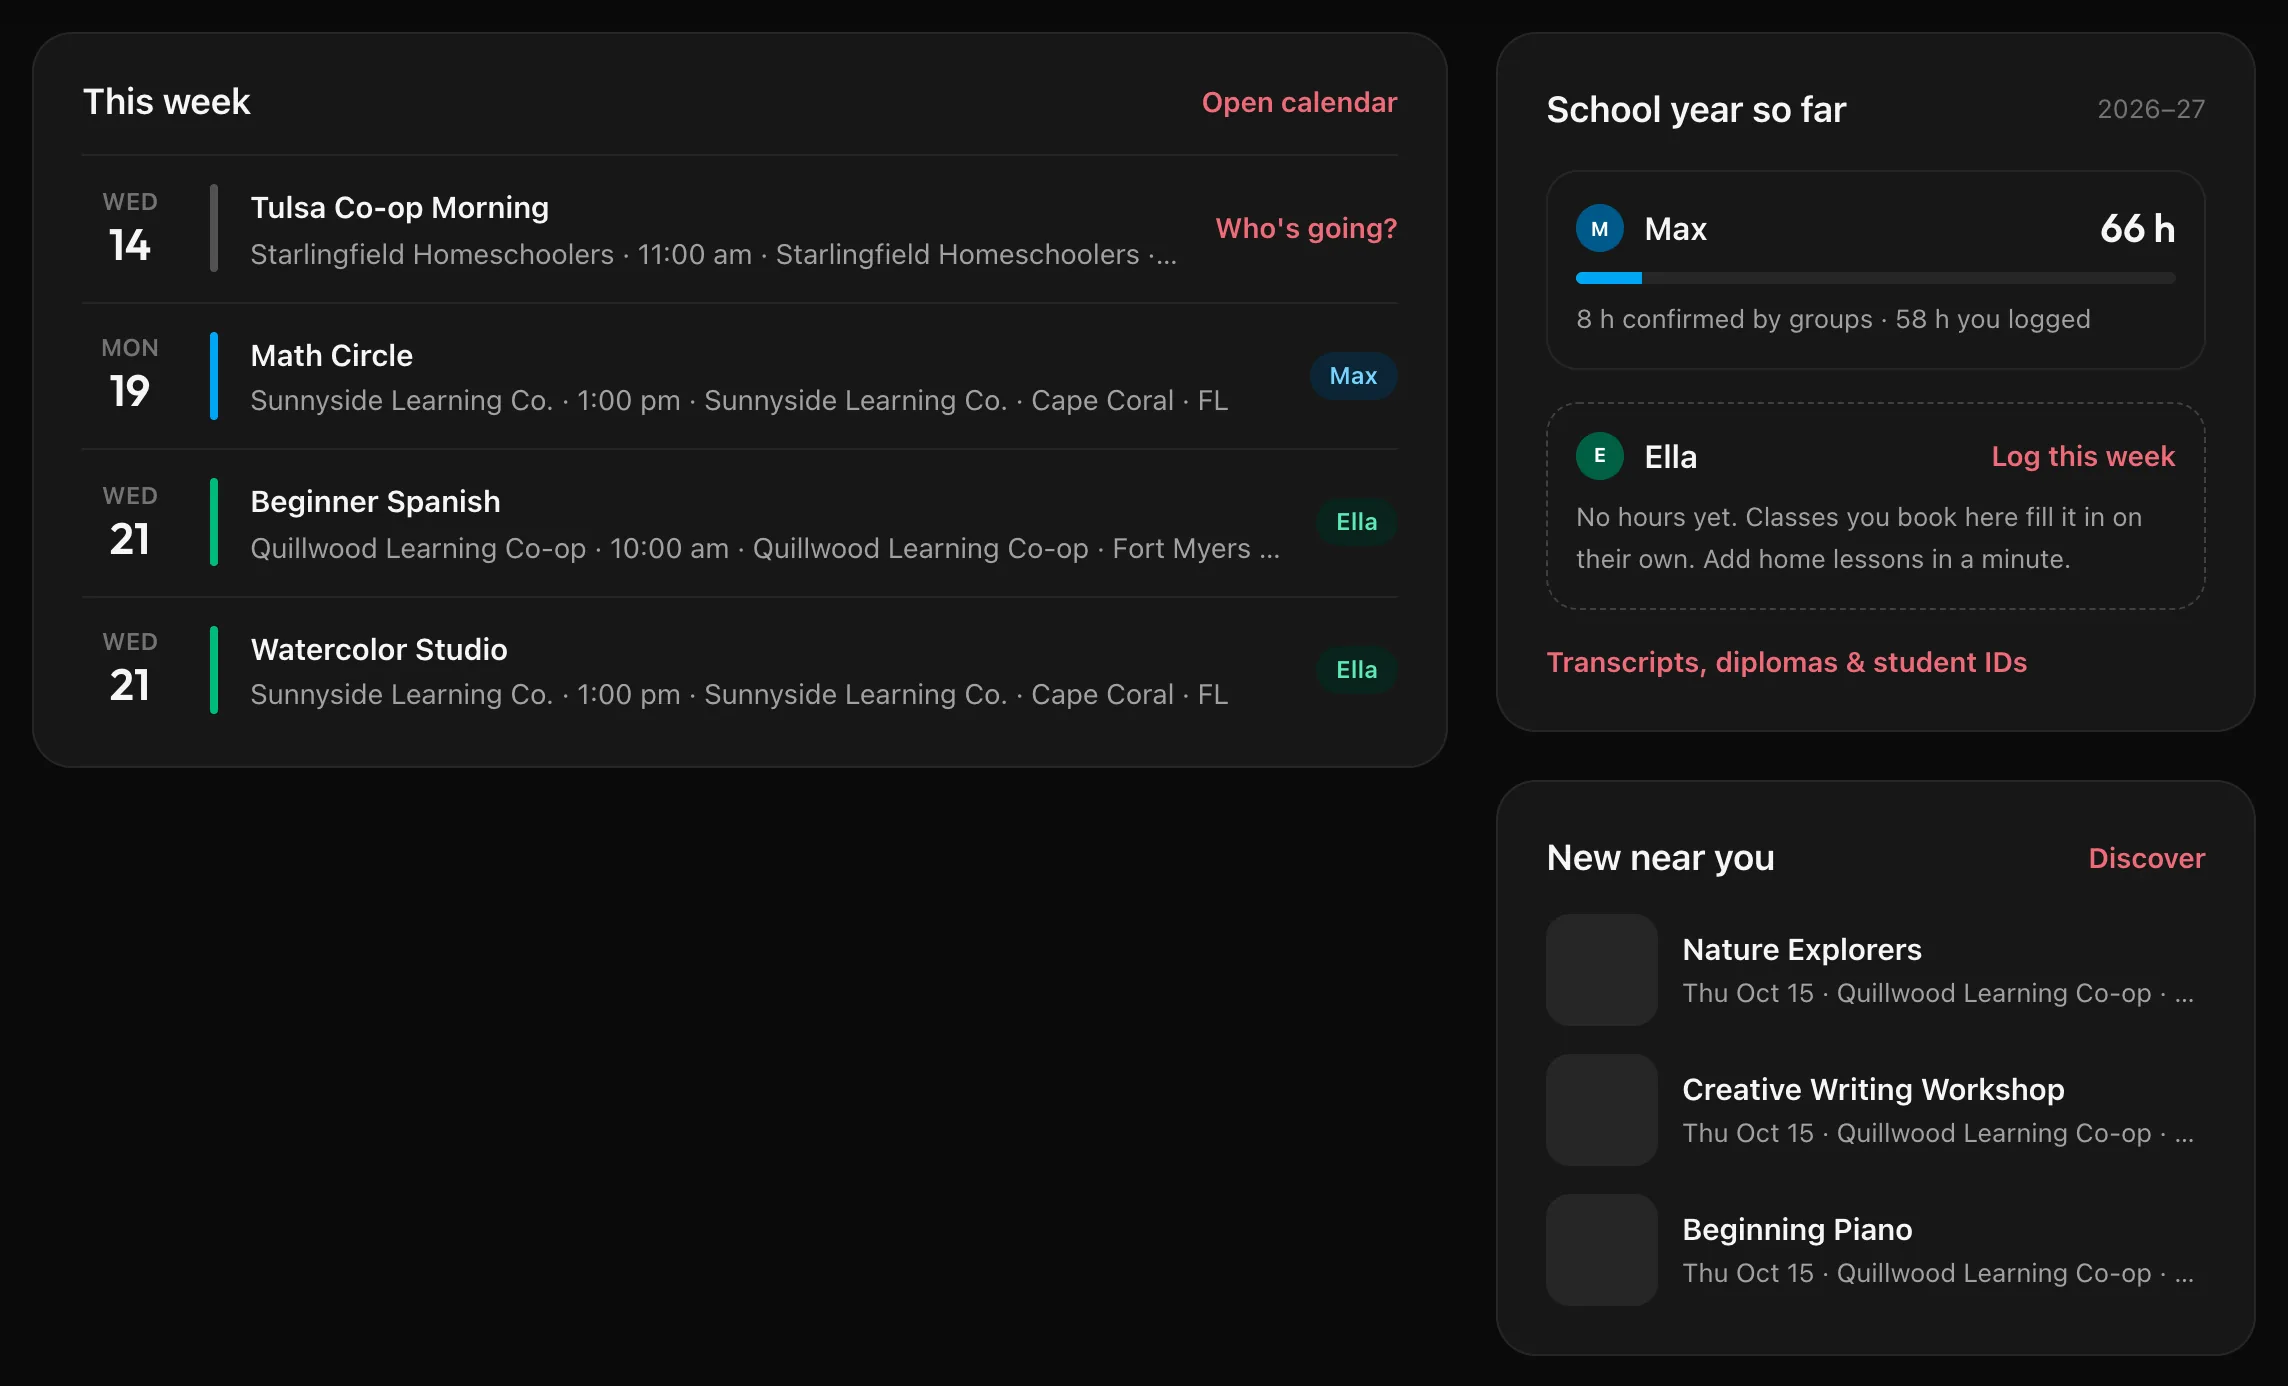
Task: Click "Who's going?" for Tulsa Co-op Morning
Action: click(x=1306, y=228)
